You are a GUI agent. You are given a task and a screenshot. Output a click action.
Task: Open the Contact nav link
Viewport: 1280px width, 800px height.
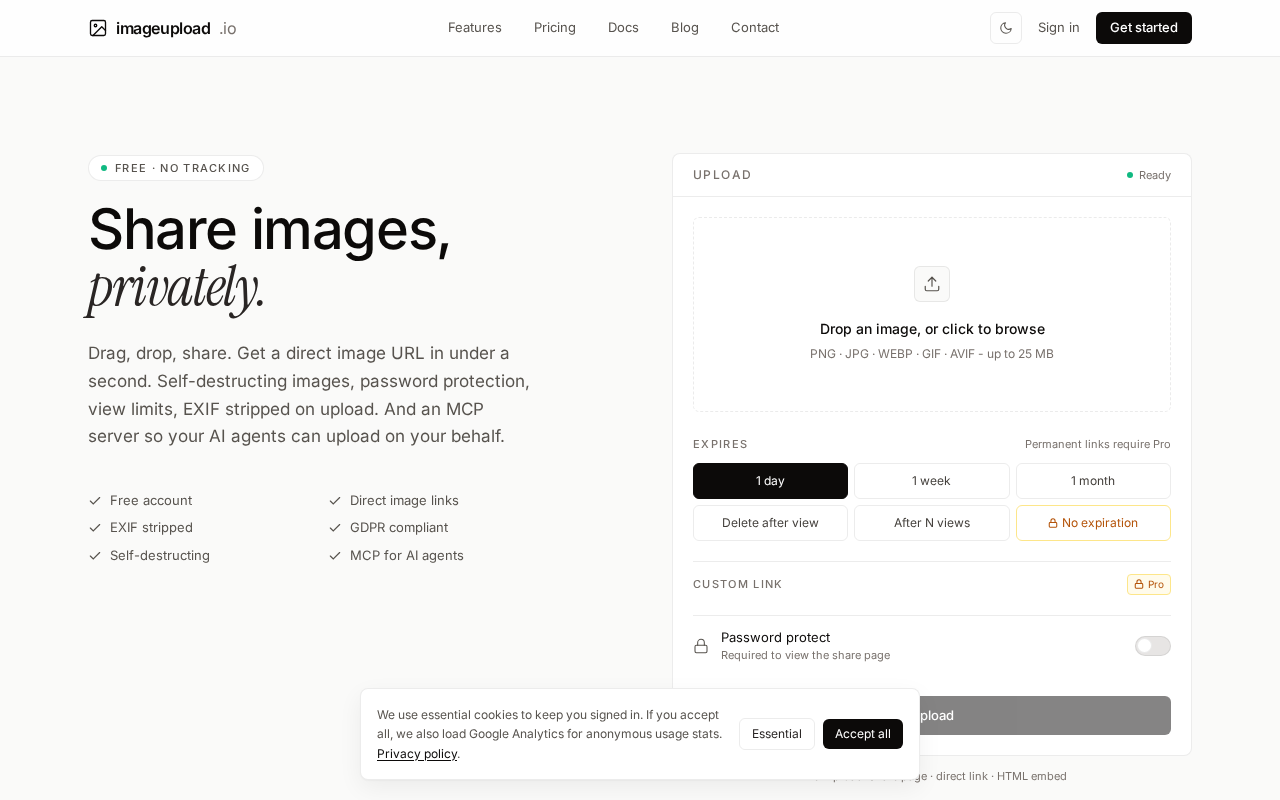point(755,28)
